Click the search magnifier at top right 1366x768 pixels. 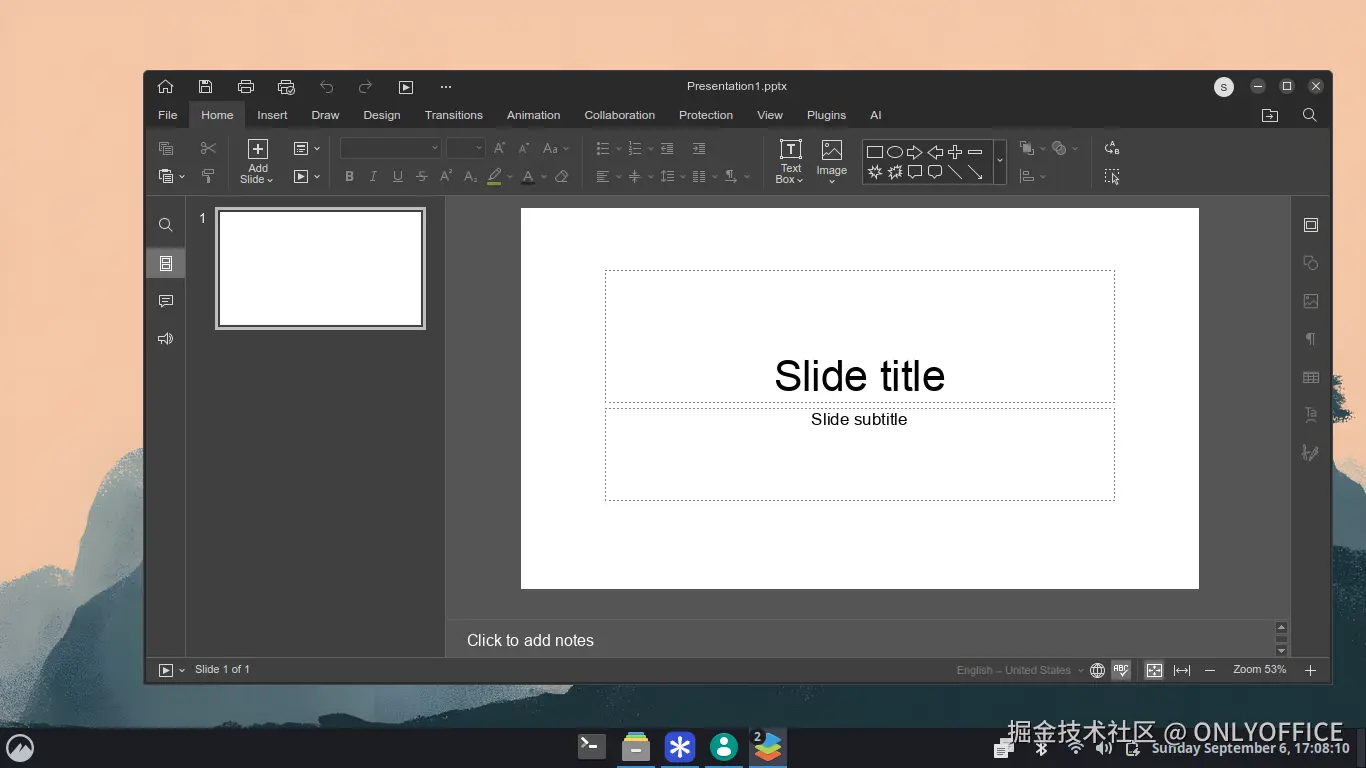click(1310, 115)
